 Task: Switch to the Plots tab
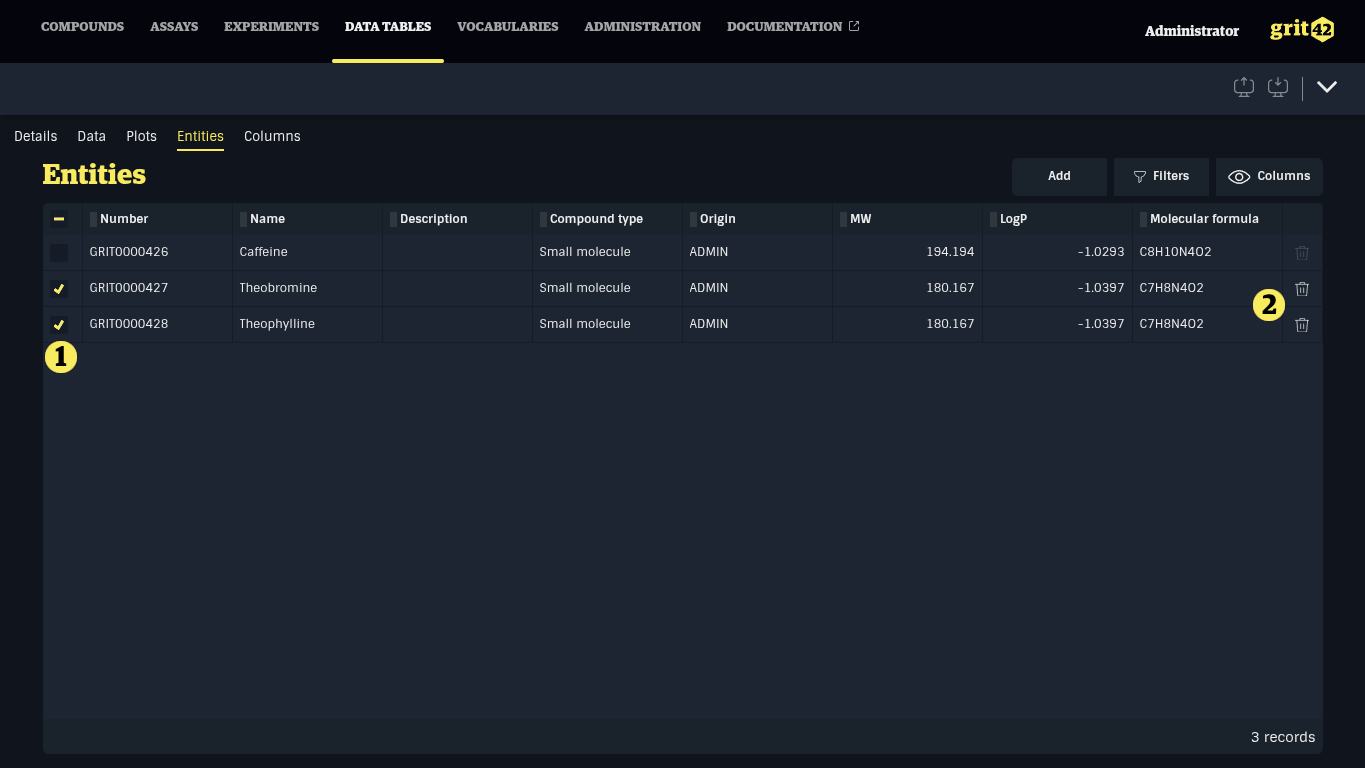point(141,136)
